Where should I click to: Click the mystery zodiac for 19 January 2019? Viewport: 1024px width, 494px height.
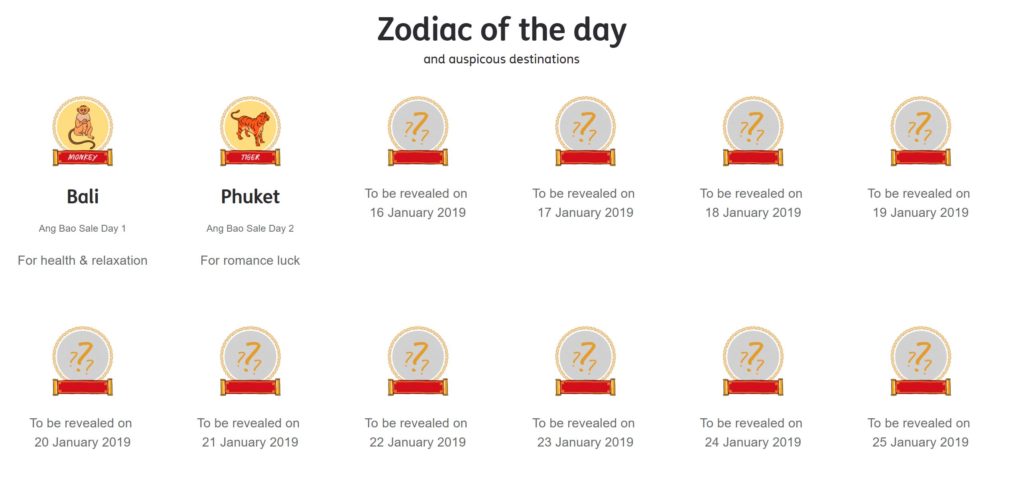[x=920, y=130]
